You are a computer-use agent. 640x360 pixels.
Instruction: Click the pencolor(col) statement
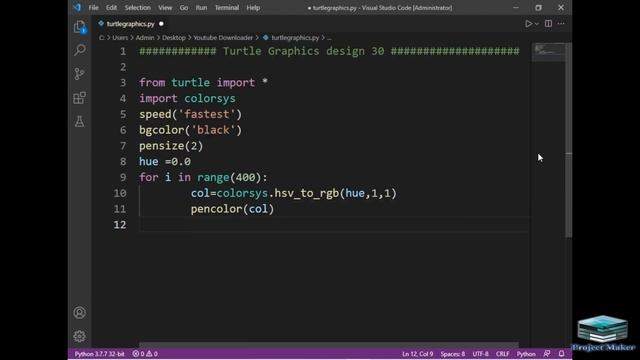click(232, 209)
